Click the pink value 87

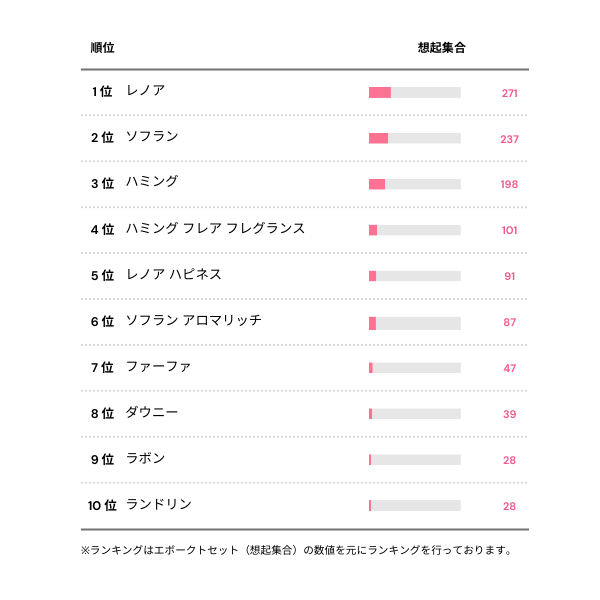point(509,323)
